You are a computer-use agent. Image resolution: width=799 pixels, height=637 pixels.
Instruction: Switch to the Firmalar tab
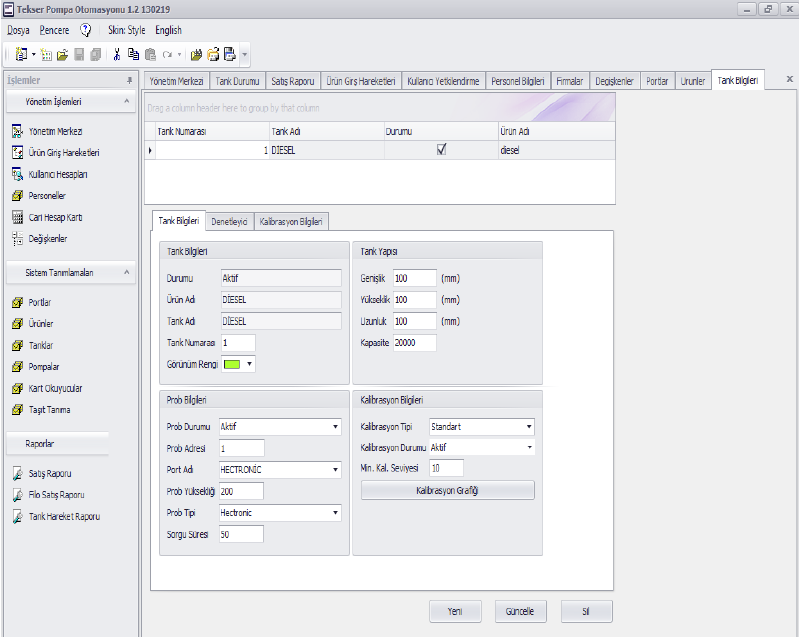tap(569, 81)
